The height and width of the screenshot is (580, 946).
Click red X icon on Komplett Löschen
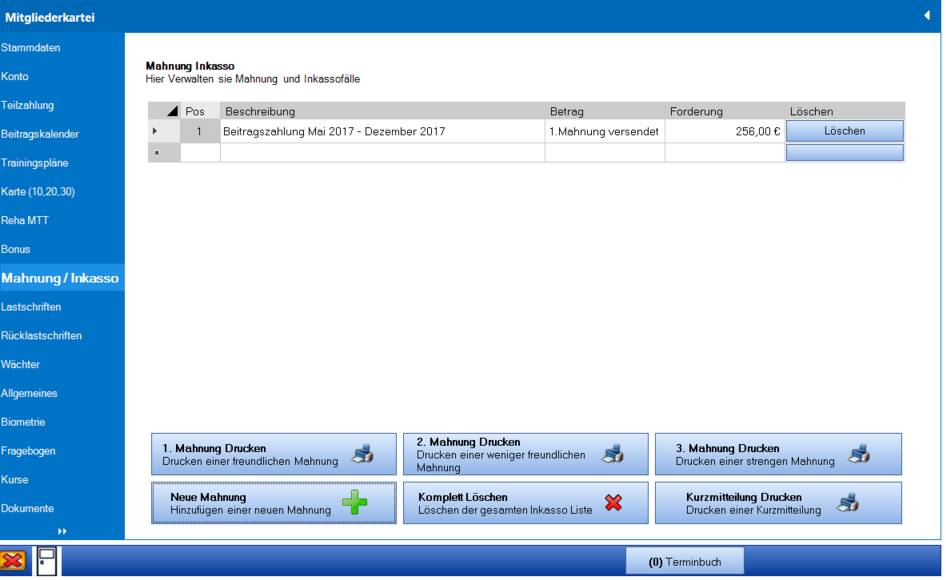click(613, 503)
